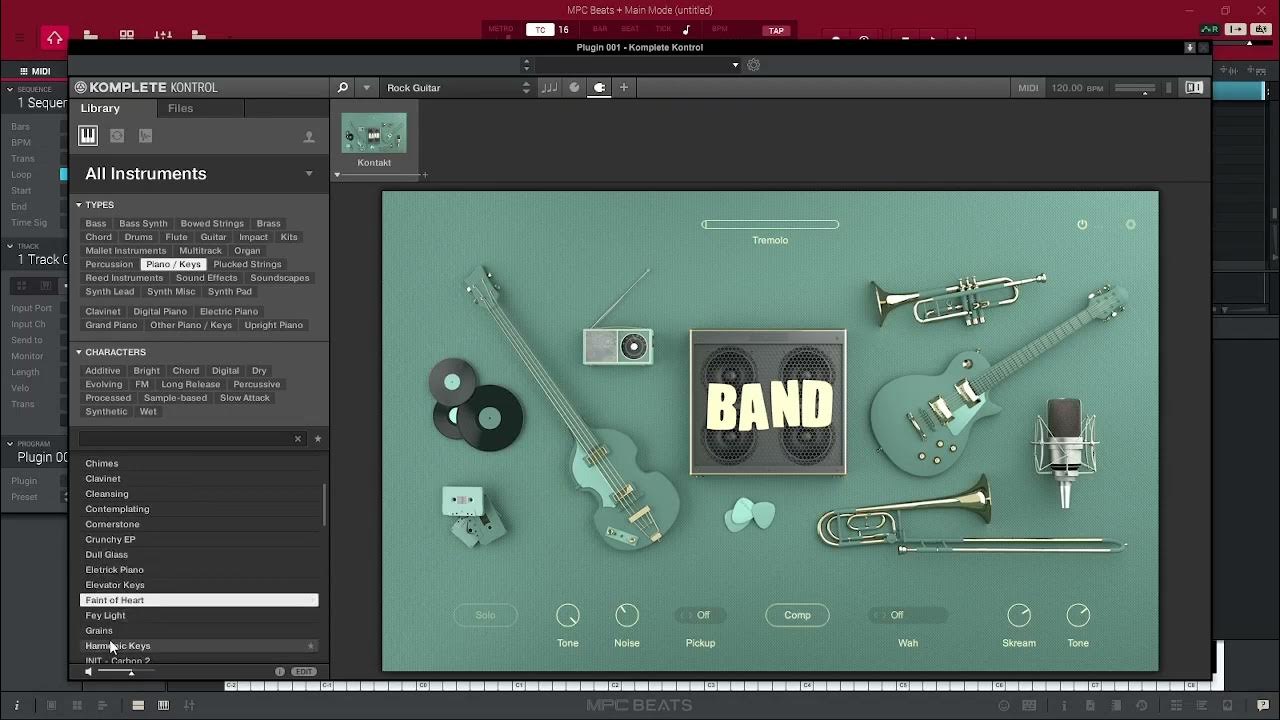The height and width of the screenshot is (720, 1280).
Task: Adjust the Skream knob
Action: (1019, 615)
